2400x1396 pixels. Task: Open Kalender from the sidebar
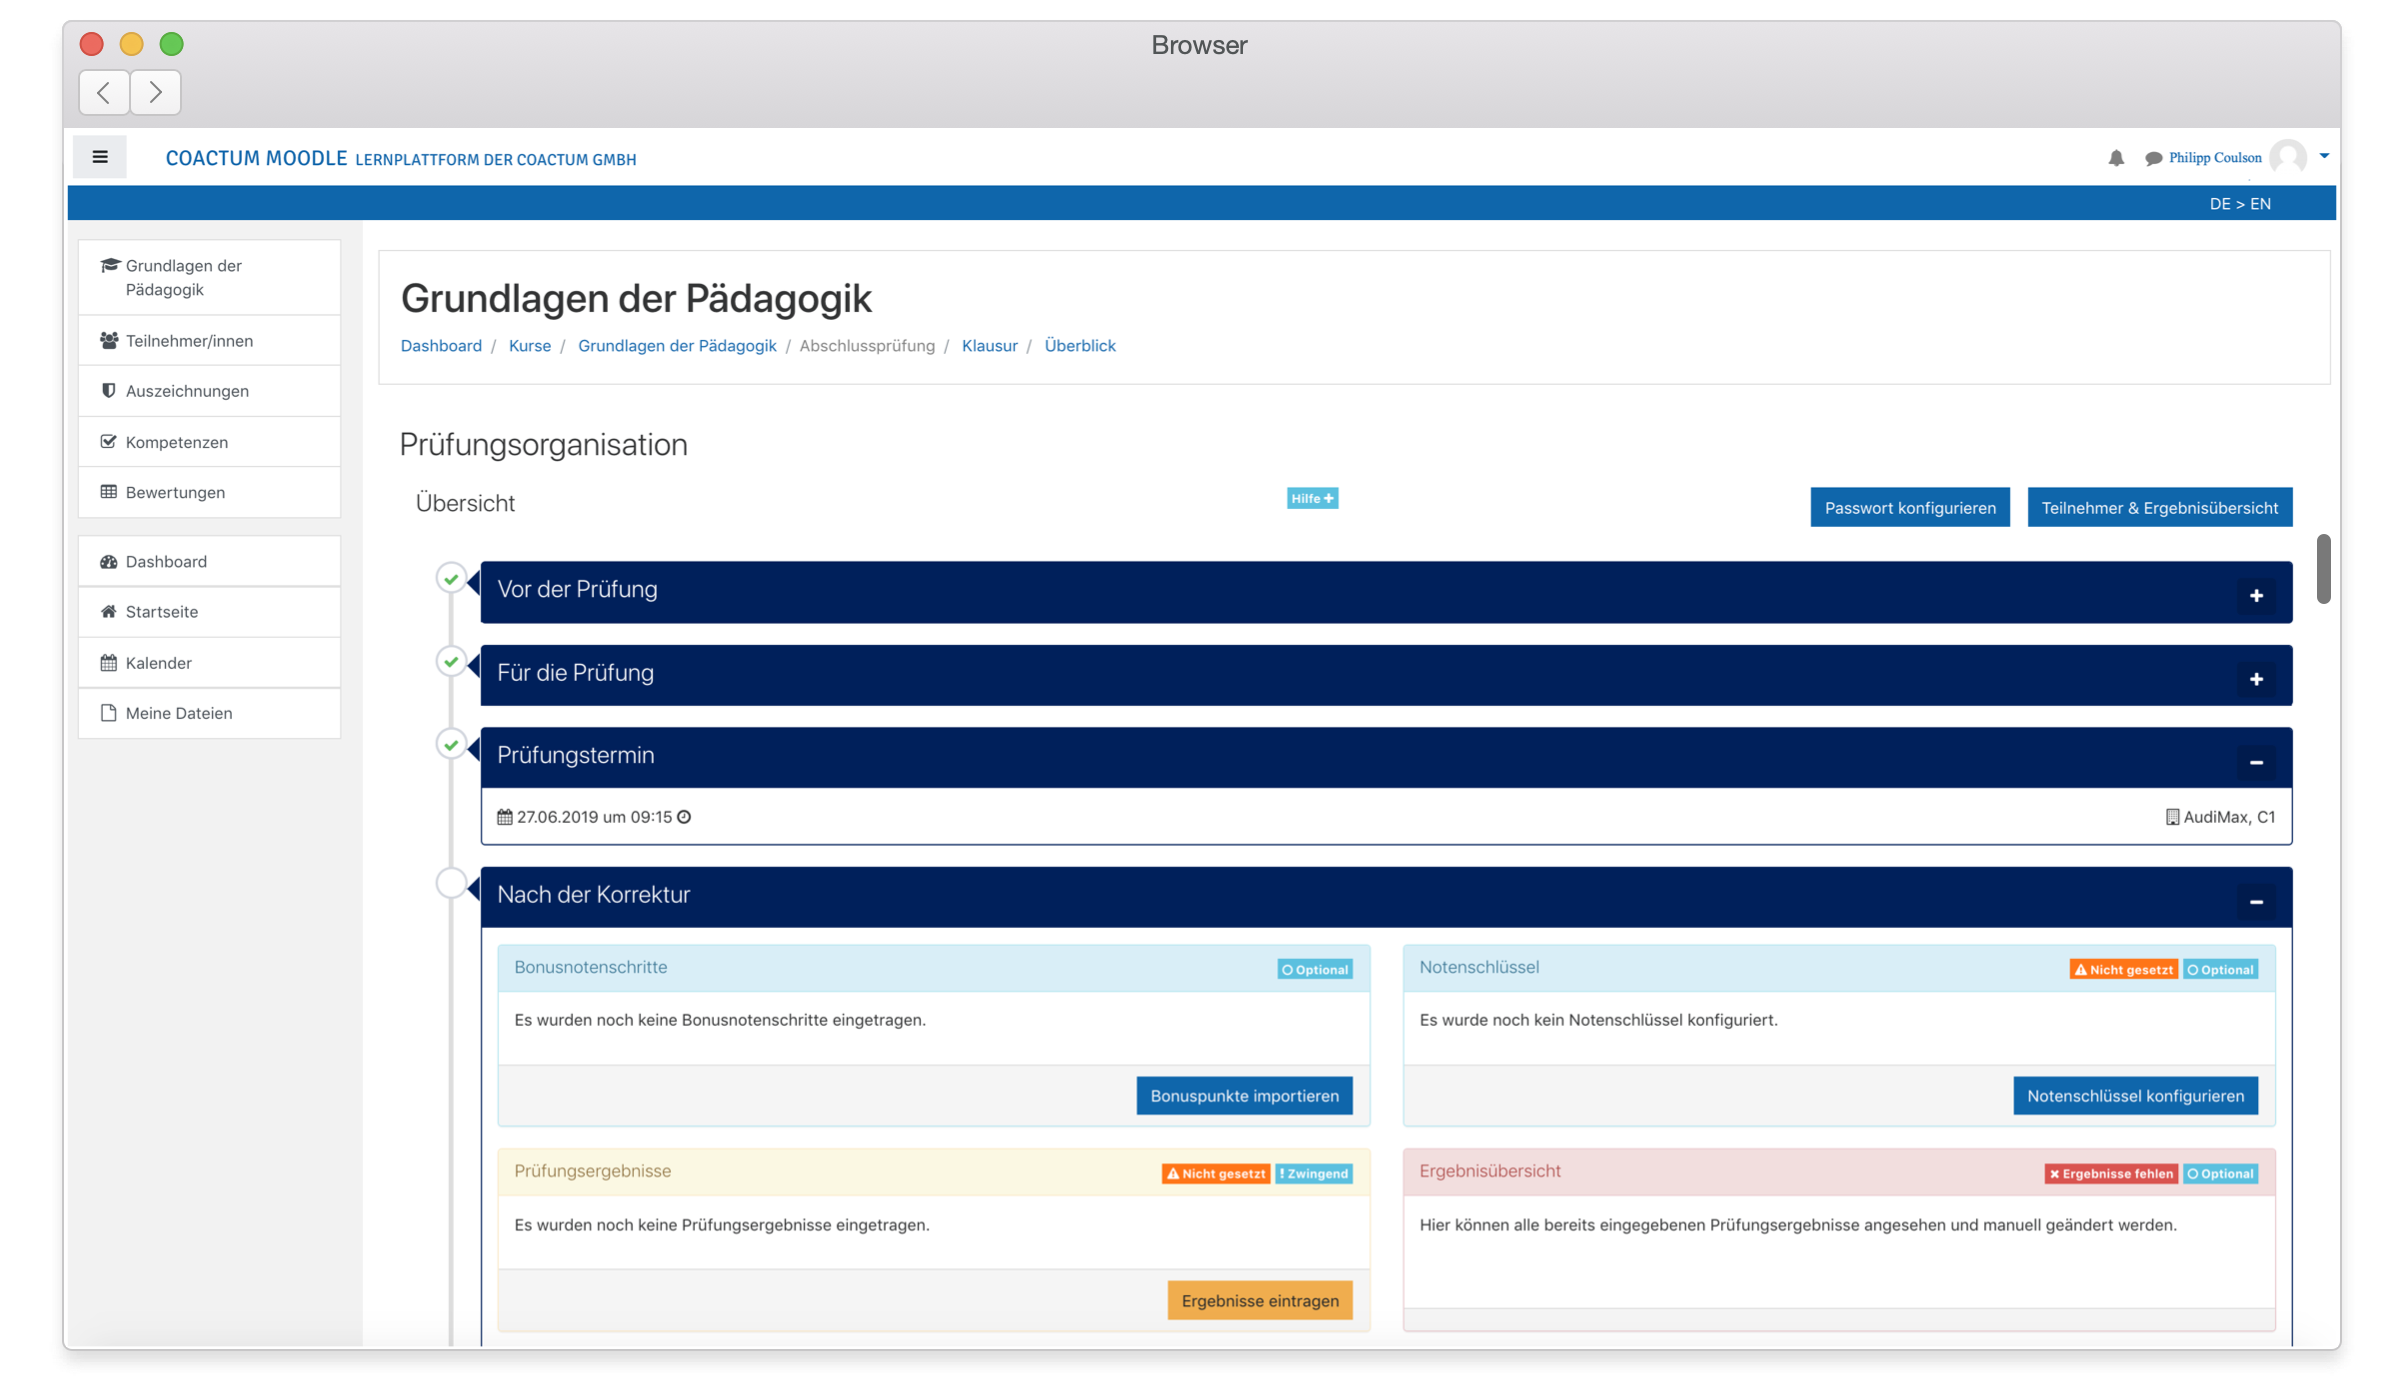tap(157, 662)
